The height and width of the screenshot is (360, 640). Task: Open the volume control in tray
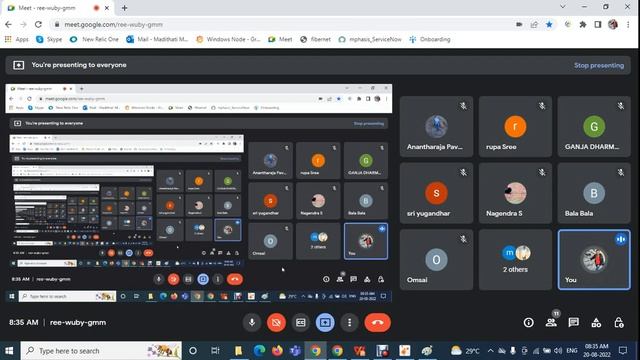point(558,351)
